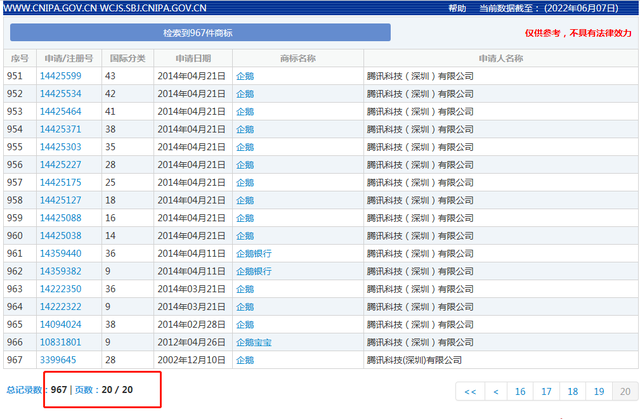The height and width of the screenshot is (419, 640).
Task: Click sequence number 958
Action: [x=15, y=200]
